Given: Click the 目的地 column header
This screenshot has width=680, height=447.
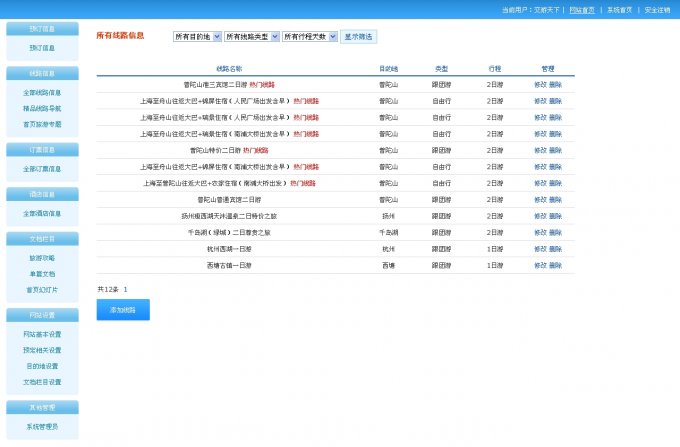Looking at the screenshot, I should pos(388,69).
